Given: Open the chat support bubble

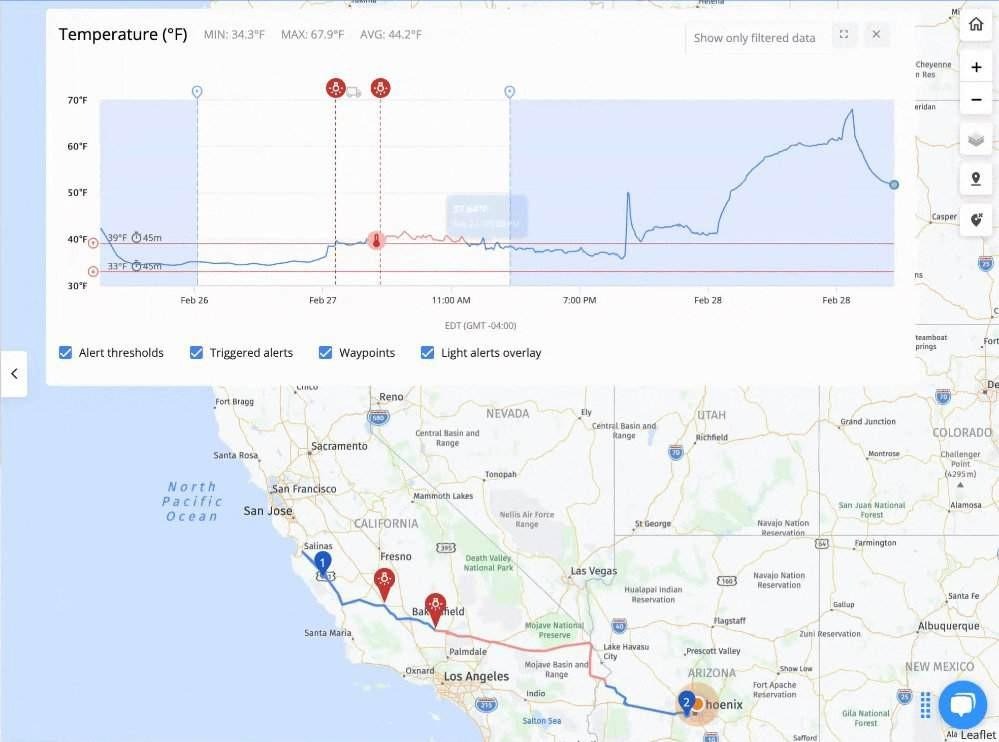Looking at the screenshot, I should coord(962,704).
